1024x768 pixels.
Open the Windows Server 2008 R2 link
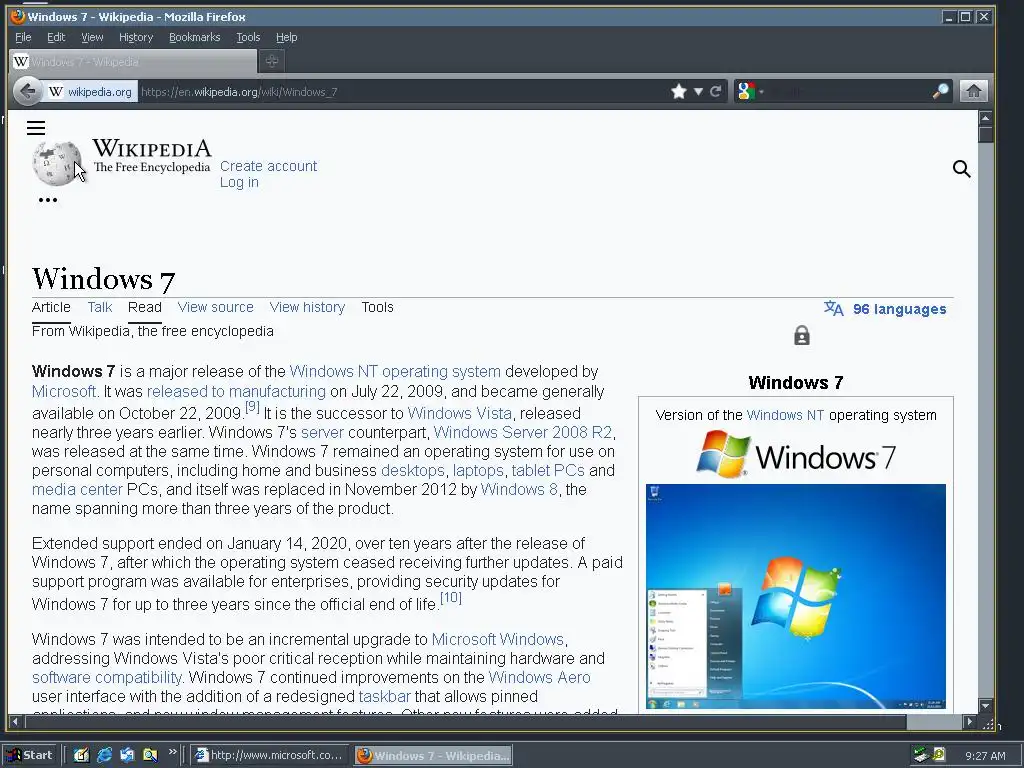pos(523,432)
